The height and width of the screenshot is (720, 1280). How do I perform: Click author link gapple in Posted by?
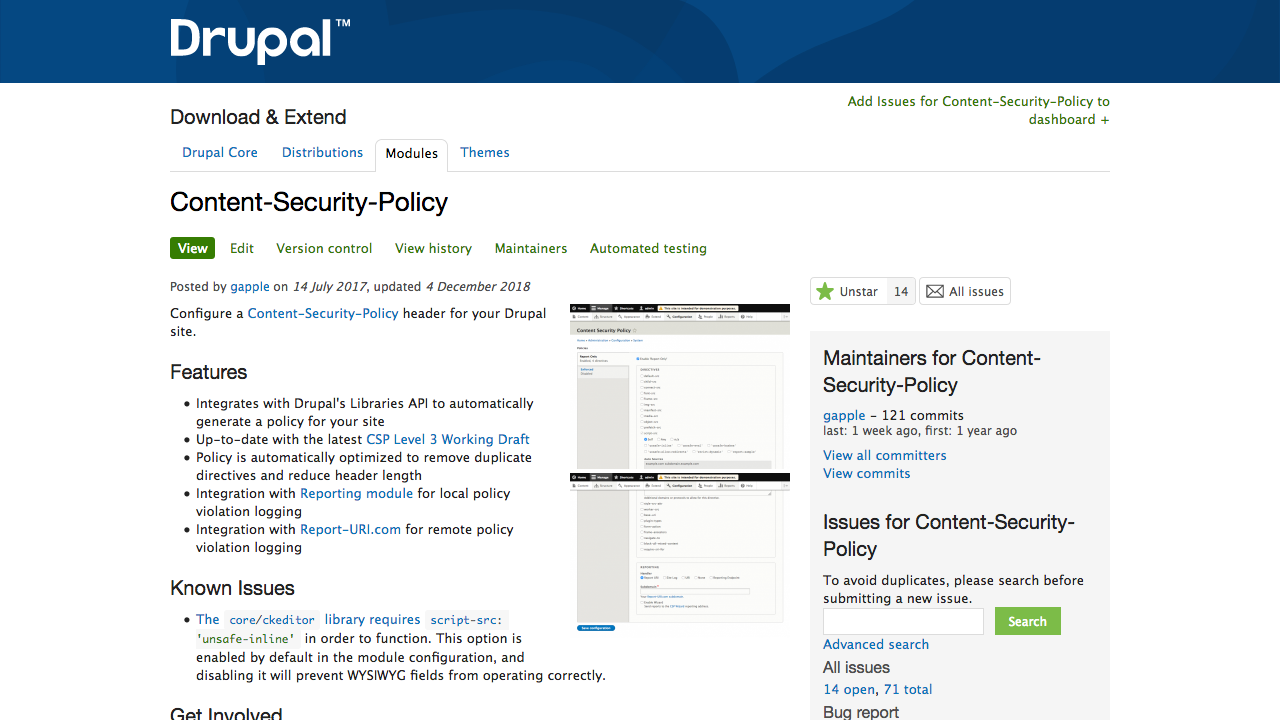click(x=250, y=286)
